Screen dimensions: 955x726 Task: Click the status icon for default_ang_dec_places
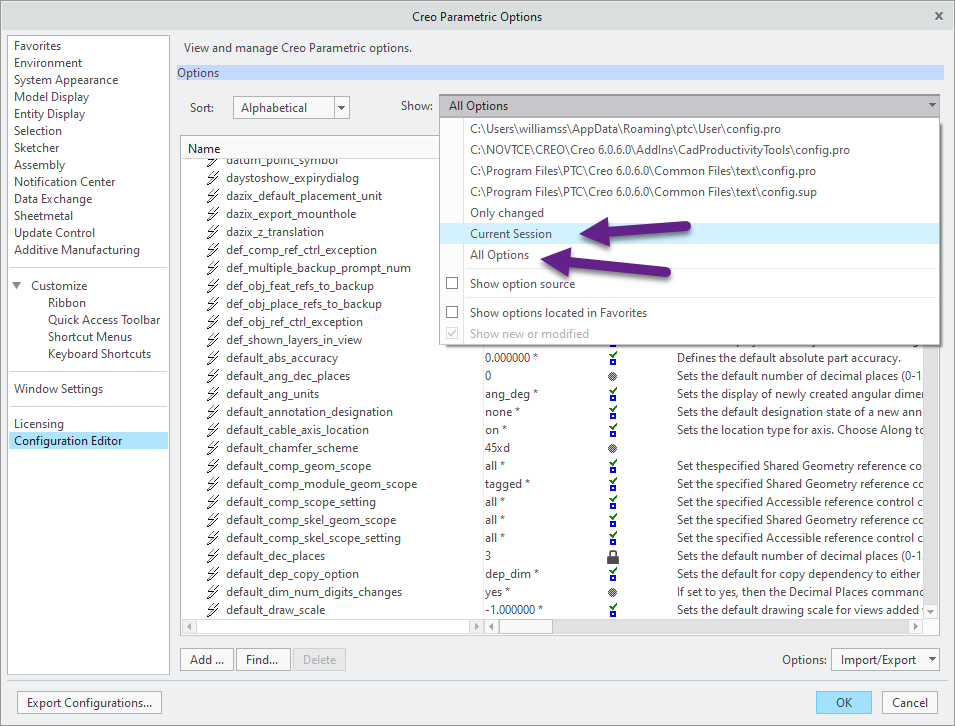pos(613,376)
